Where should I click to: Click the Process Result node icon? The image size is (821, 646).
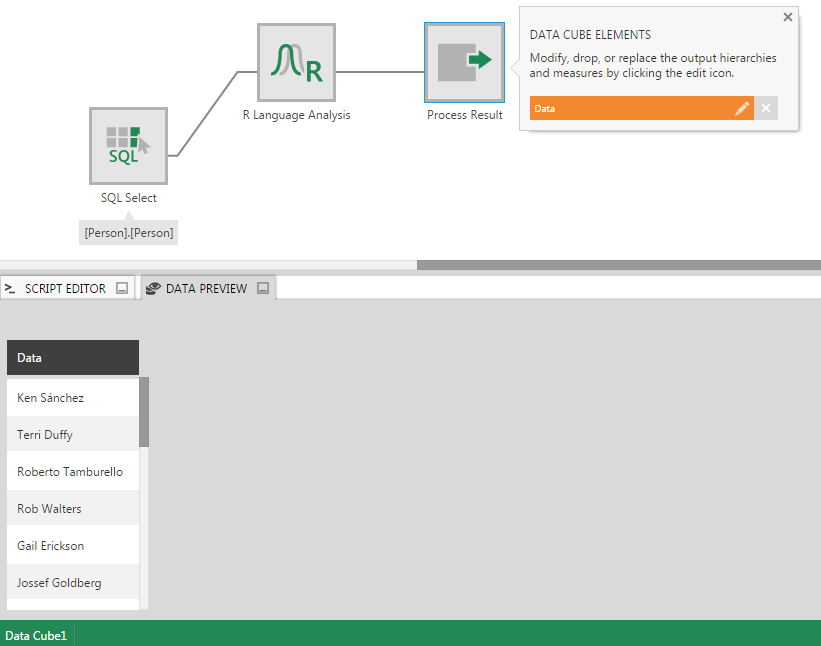[x=464, y=62]
